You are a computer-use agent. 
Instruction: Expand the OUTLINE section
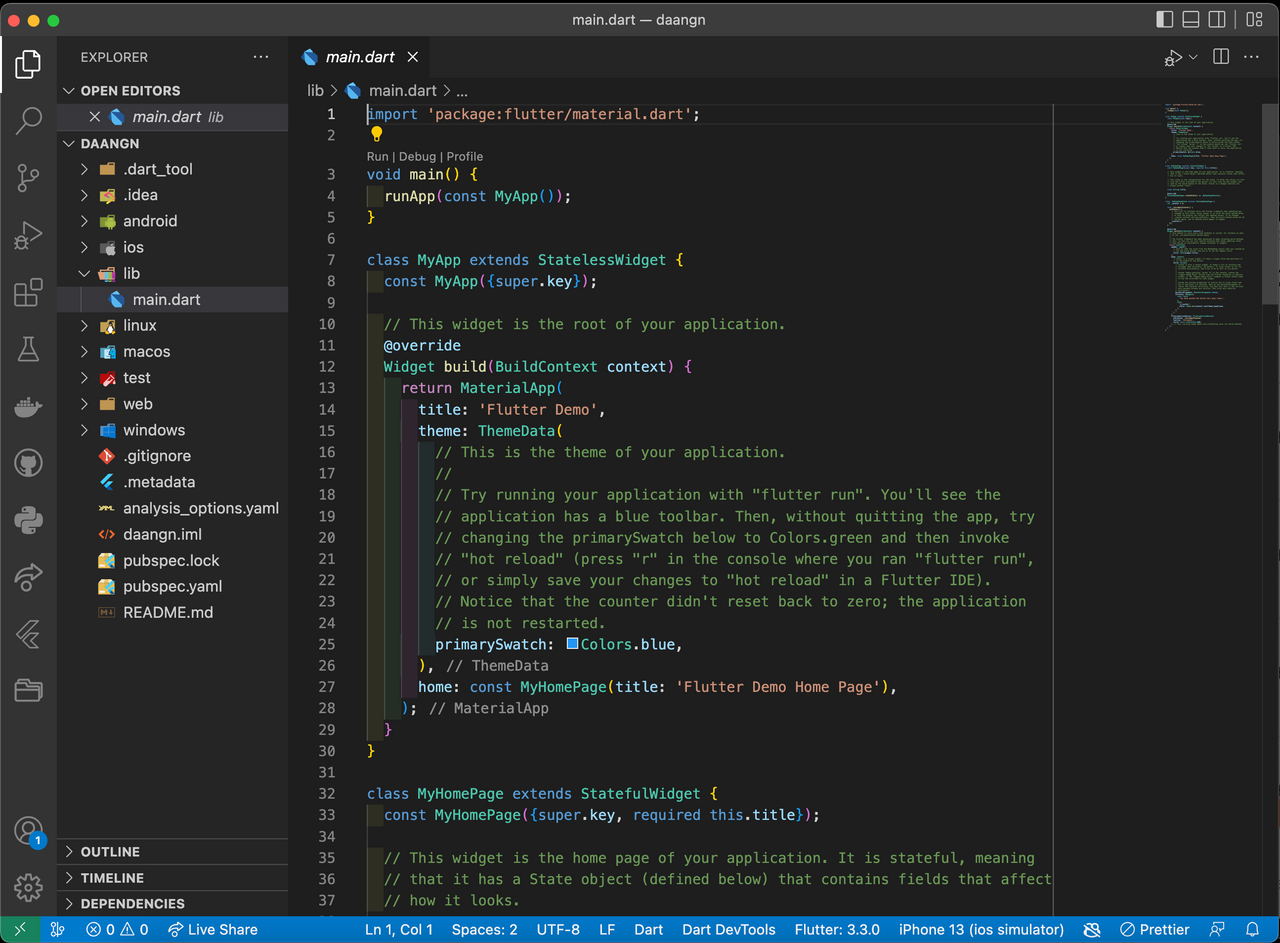(172, 852)
